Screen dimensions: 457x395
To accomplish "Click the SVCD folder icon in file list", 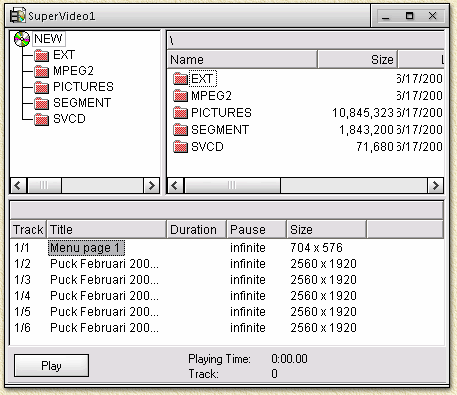I will pyautogui.click(x=181, y=147).
